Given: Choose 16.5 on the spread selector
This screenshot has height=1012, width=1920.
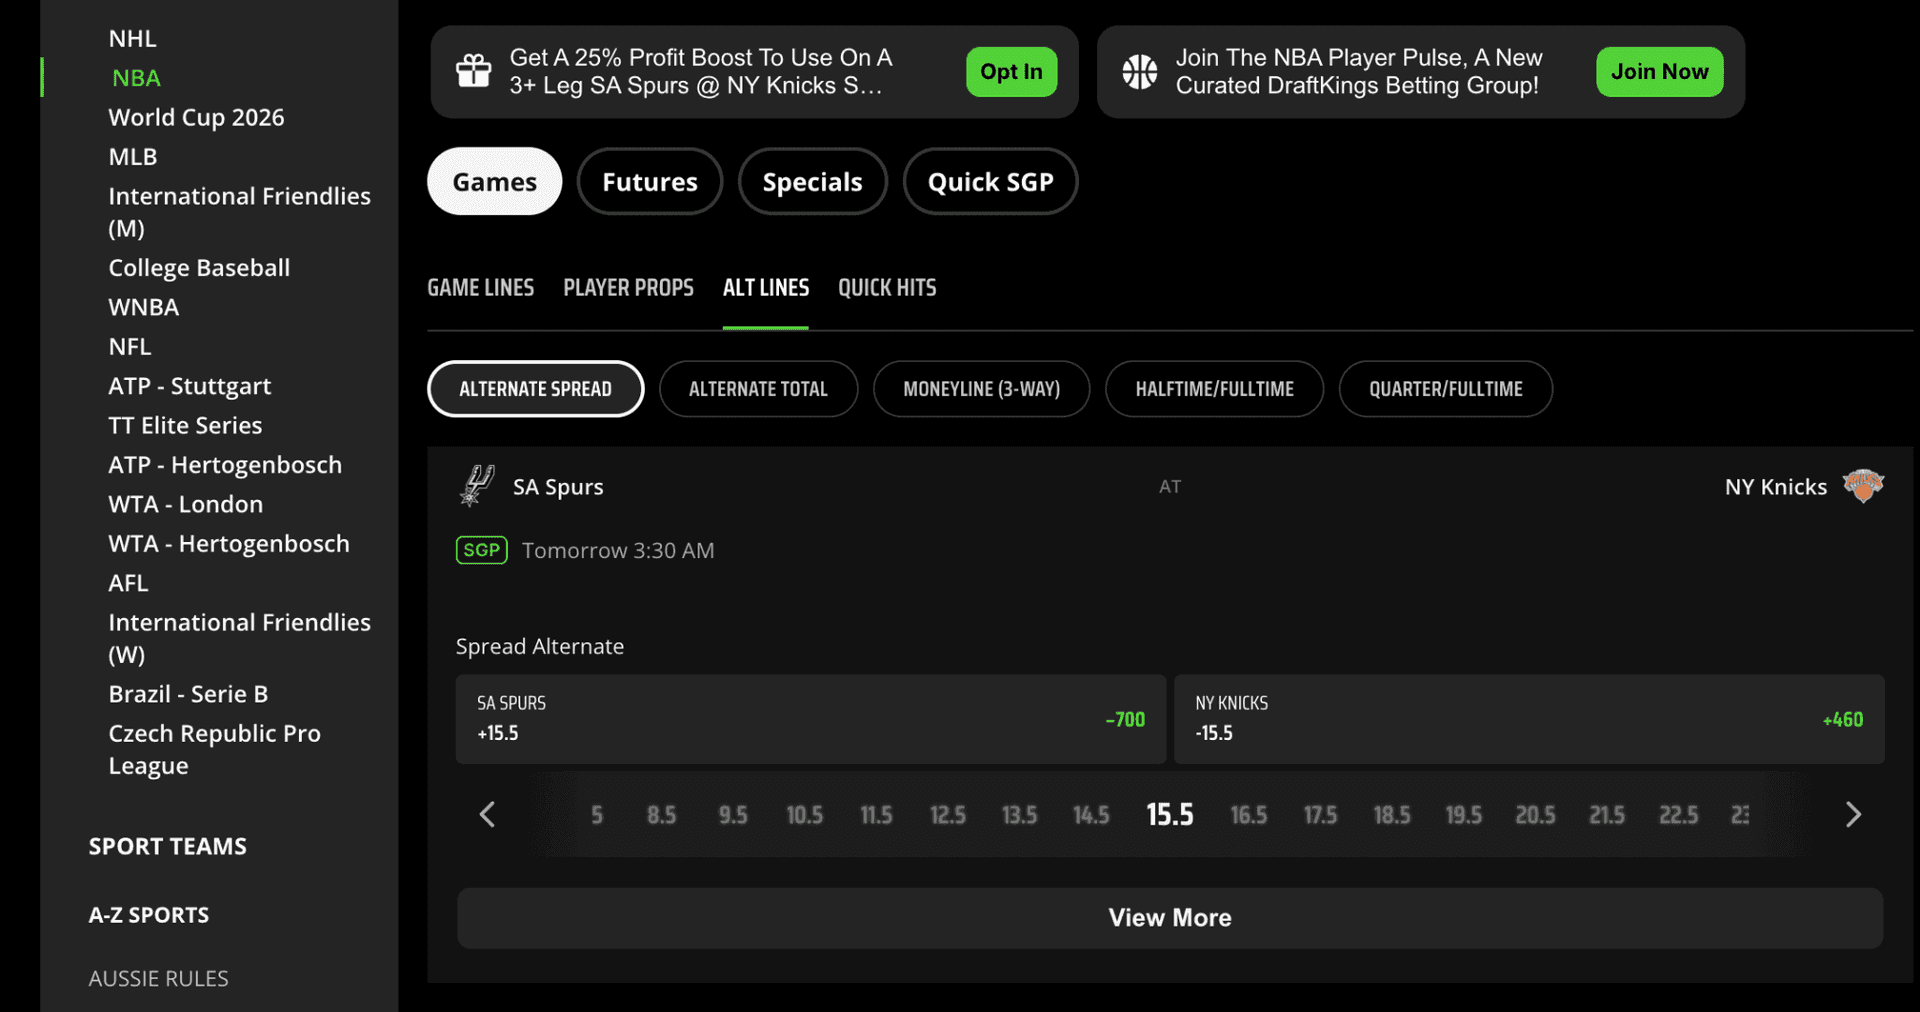Looking at the screenshot, I should 1249,815.
